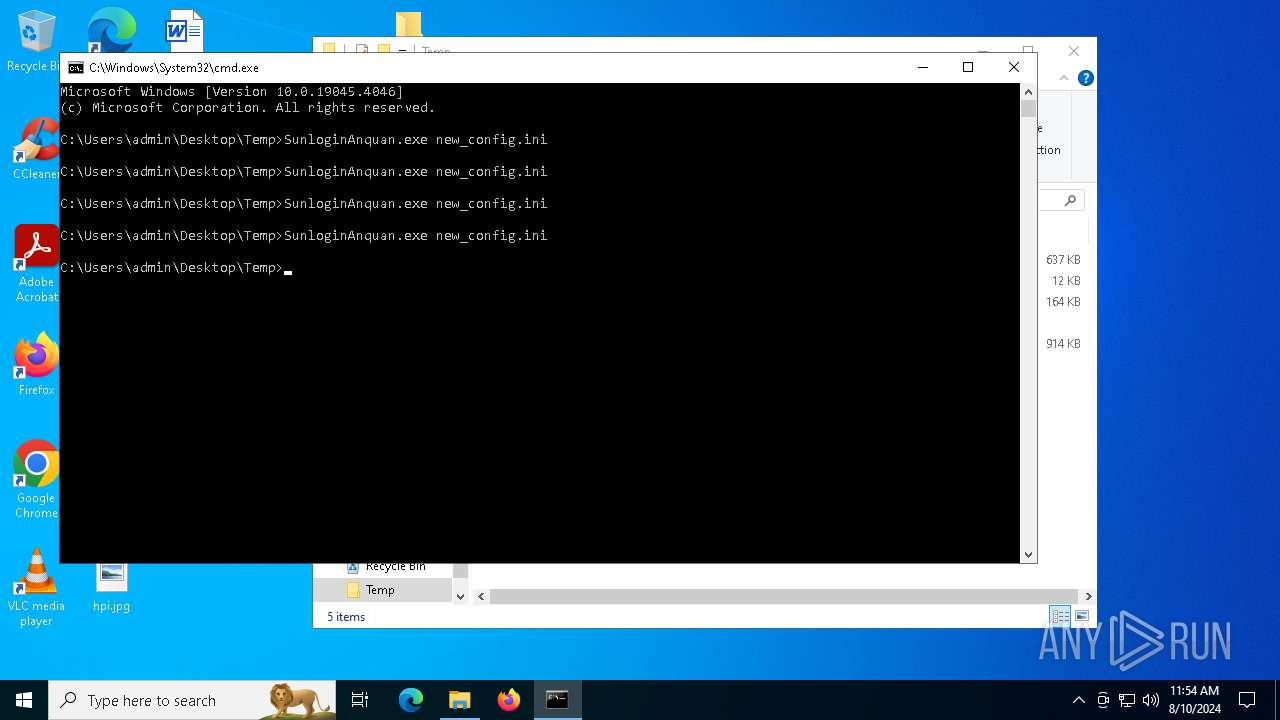Open Google Chrome desktop shortcut
Viewport: 1280px width, 720px height.
(36, 479)
